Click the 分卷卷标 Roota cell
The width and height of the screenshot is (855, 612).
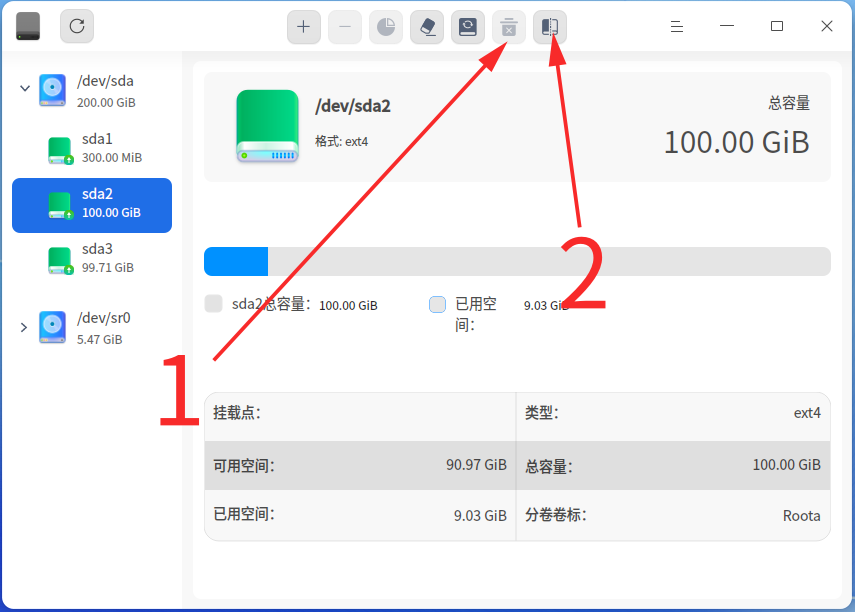point(673,515)
